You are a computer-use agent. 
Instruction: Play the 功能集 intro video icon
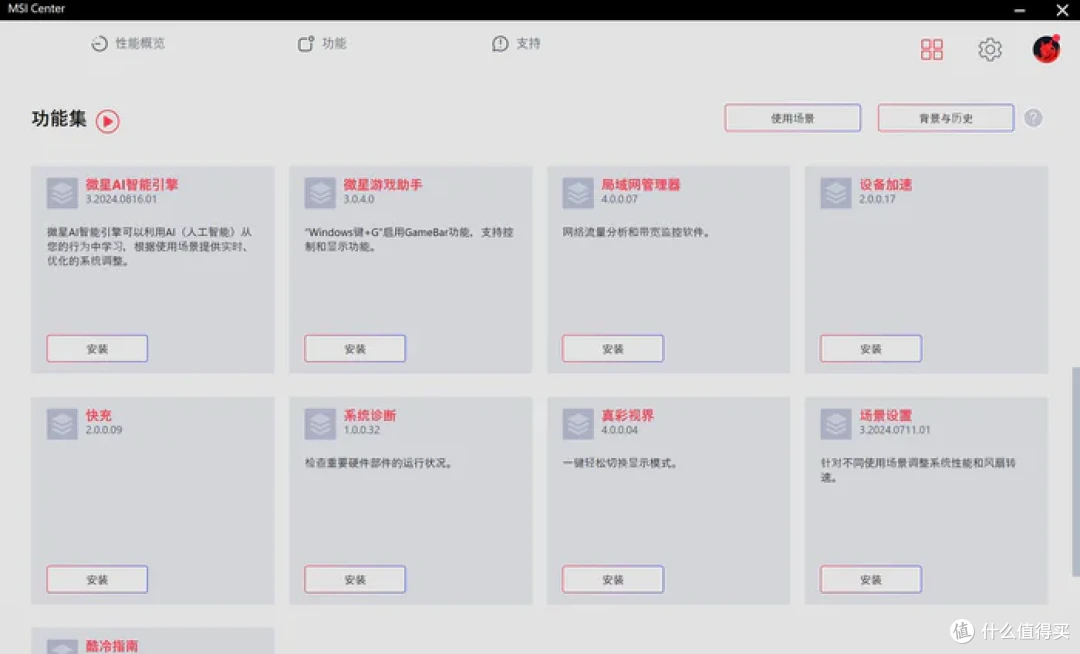[107, 121]
